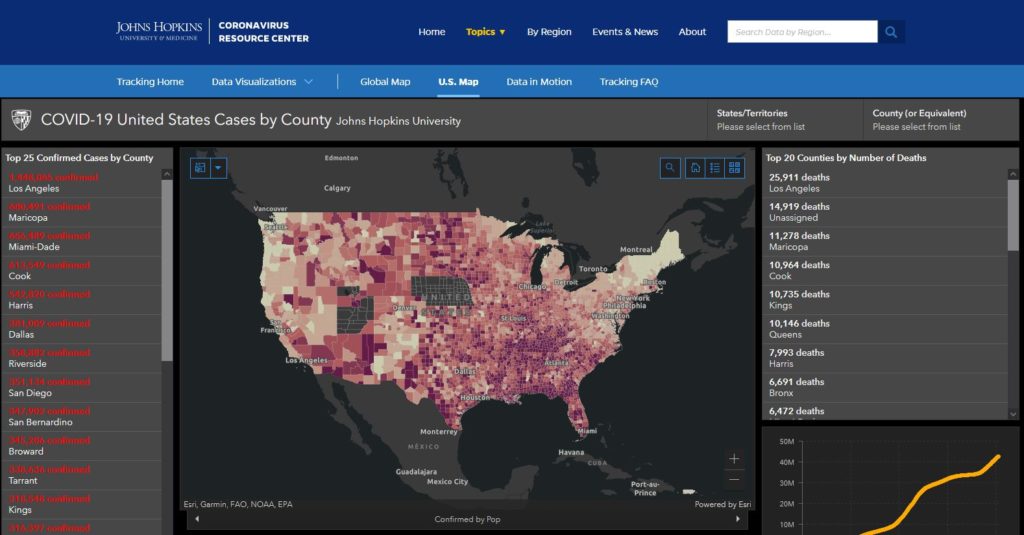The image size is (1024, 535).
Task: Zoom in with the map plus button
Action: [734, 459]
